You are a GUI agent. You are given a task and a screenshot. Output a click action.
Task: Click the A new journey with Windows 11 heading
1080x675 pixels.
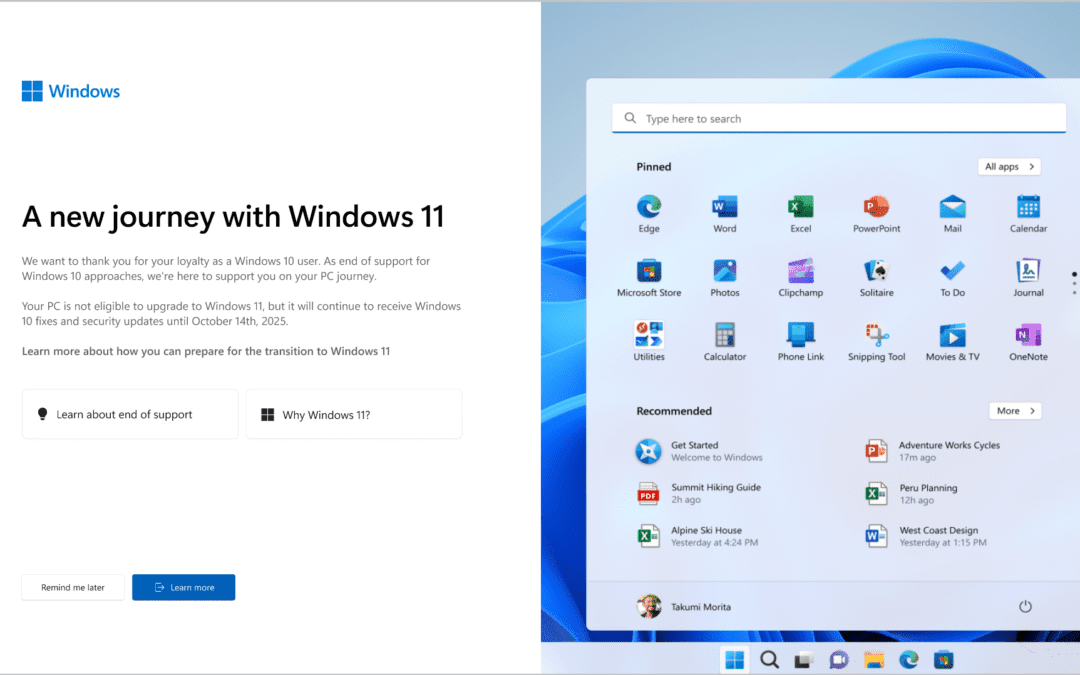[x=233, y=216]
